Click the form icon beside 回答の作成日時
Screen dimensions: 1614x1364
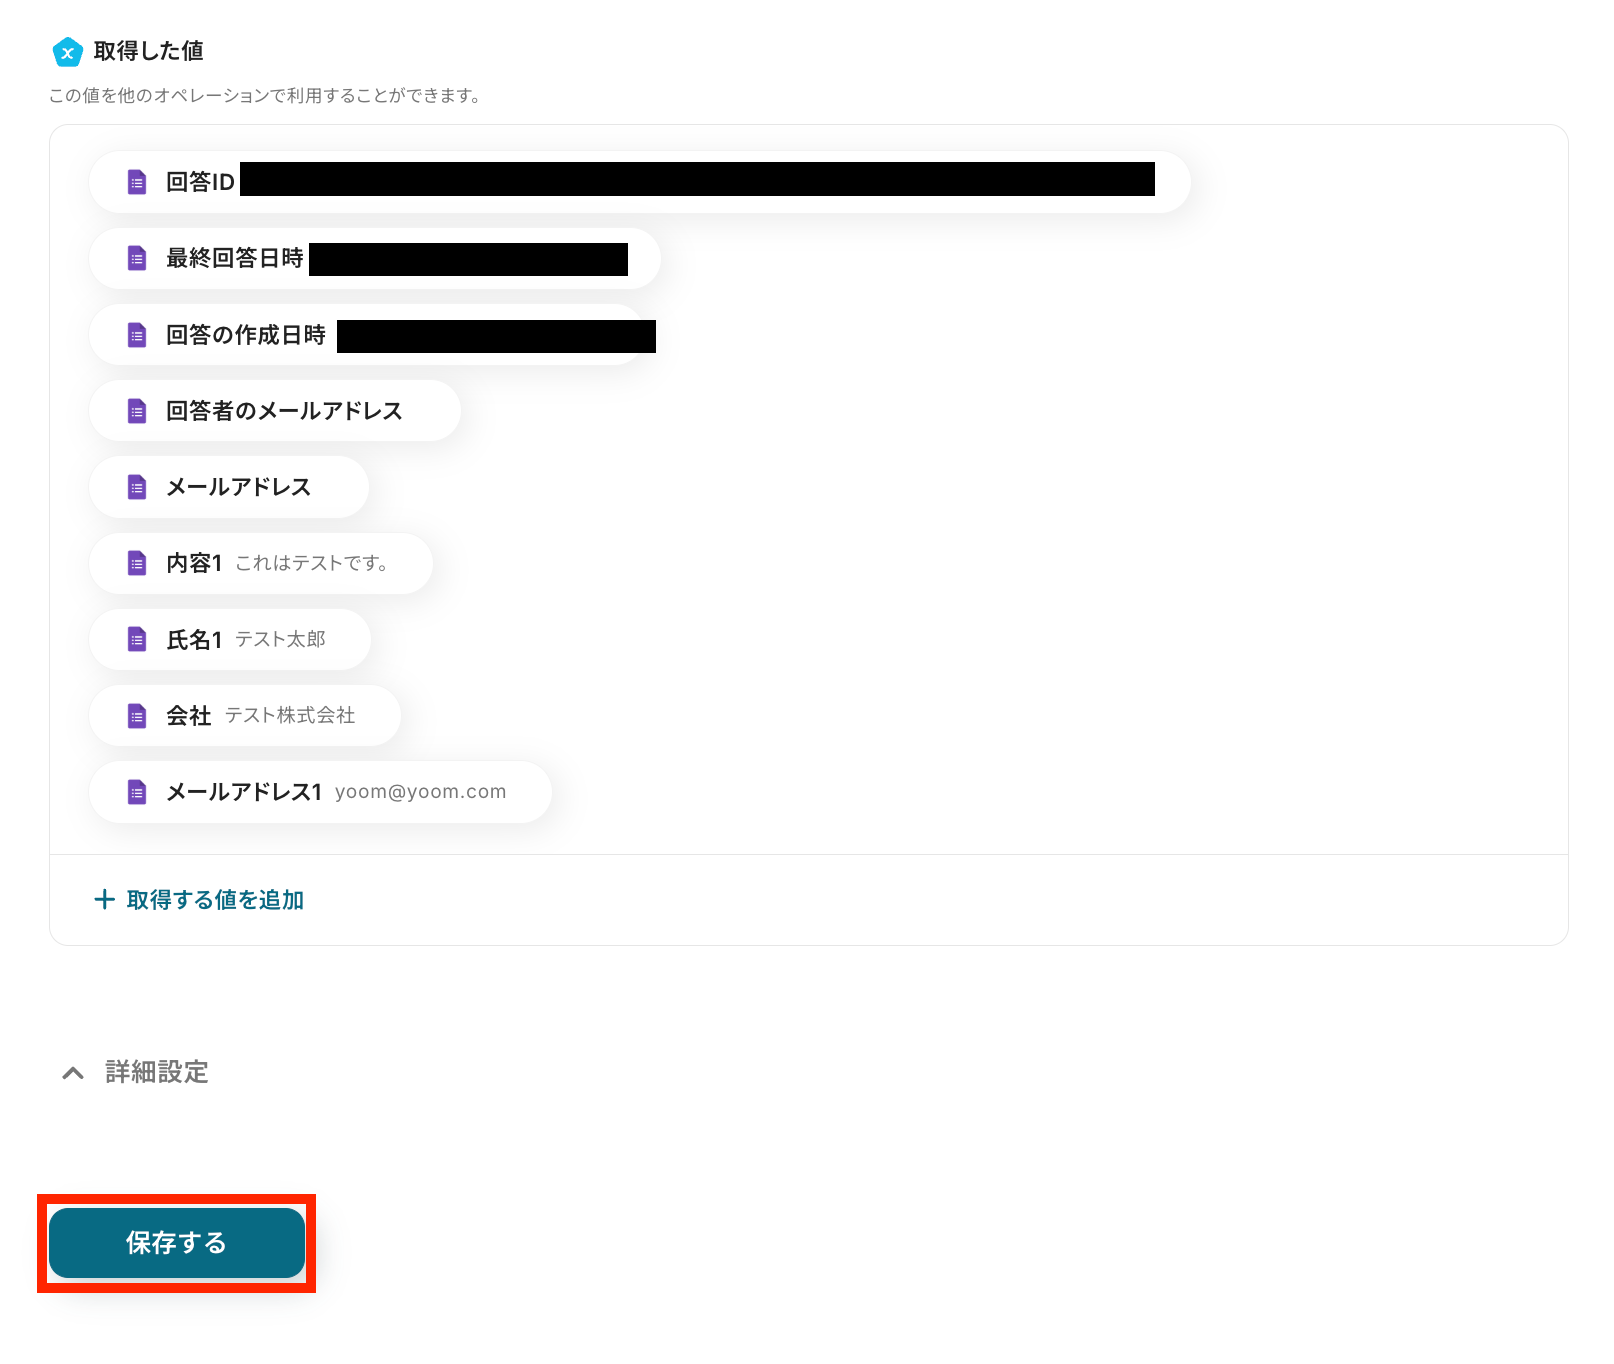[x=137, y=335]
